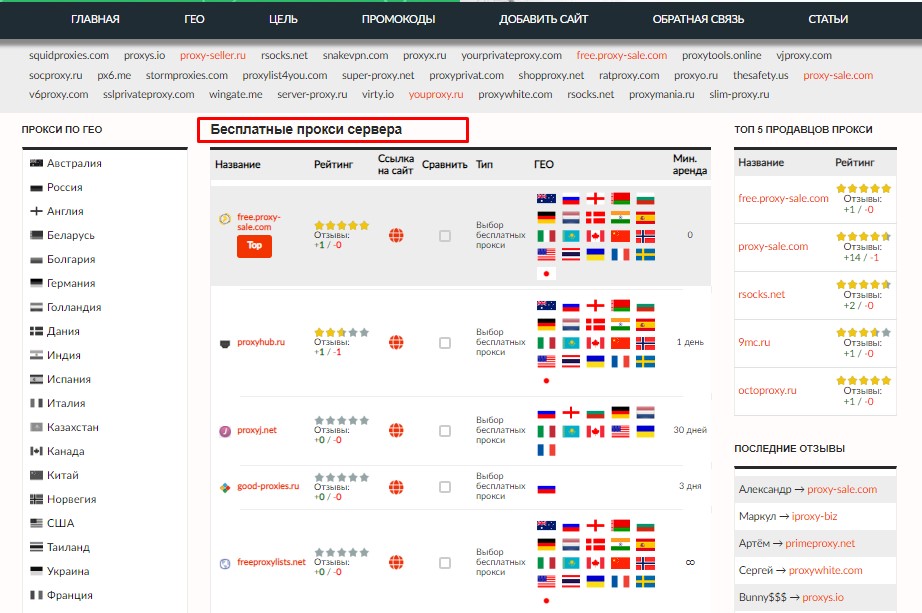Click the Kazakhstan flag in proxyj.net GEO cell

pos(571,432)
